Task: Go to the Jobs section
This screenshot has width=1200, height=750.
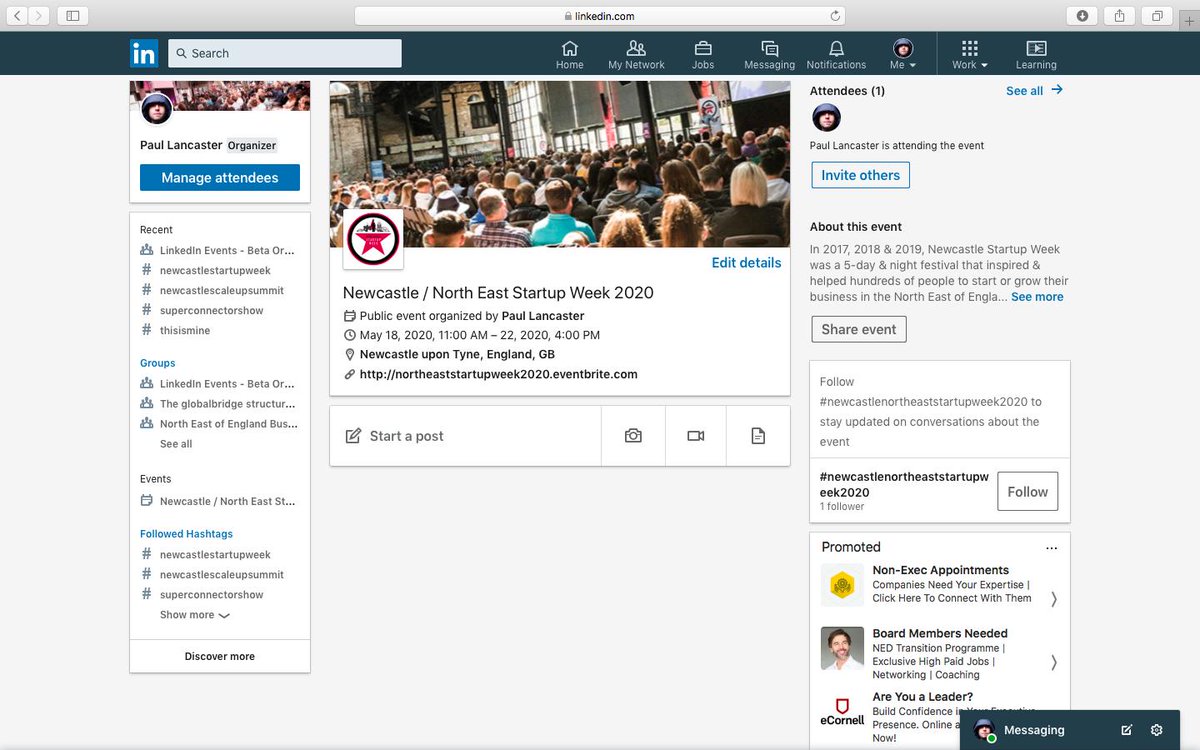Action: (703, 55)
